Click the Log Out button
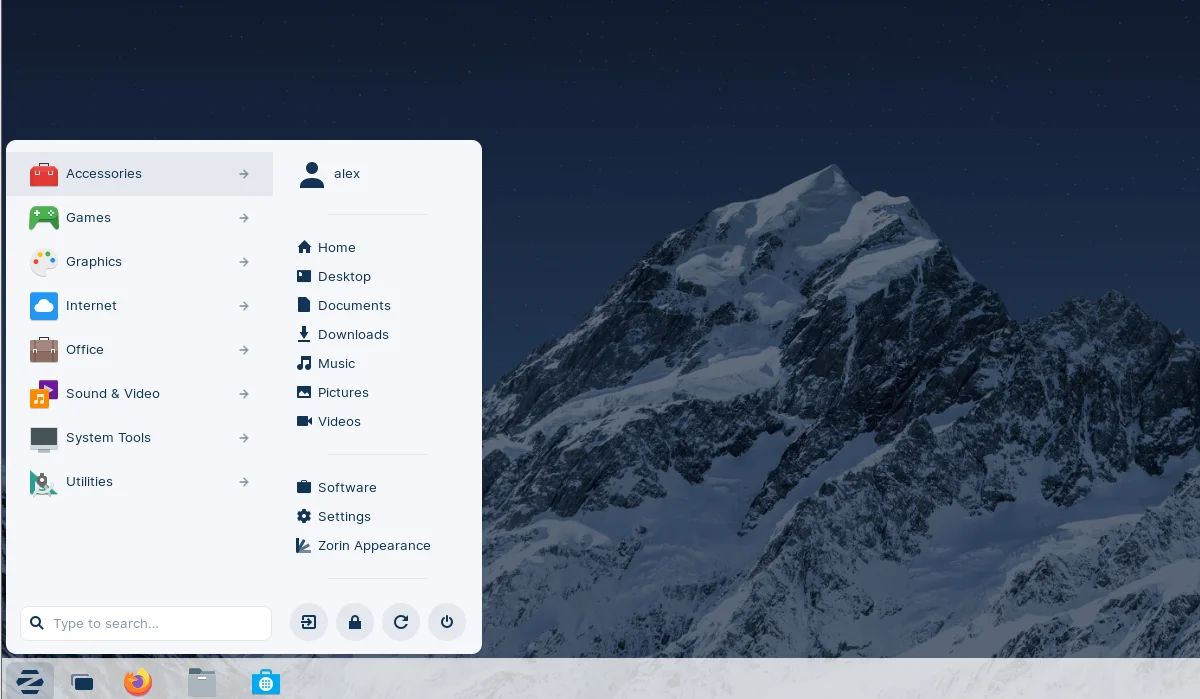1200x699 pixels. pyautogui.click(x=309, y=622)
